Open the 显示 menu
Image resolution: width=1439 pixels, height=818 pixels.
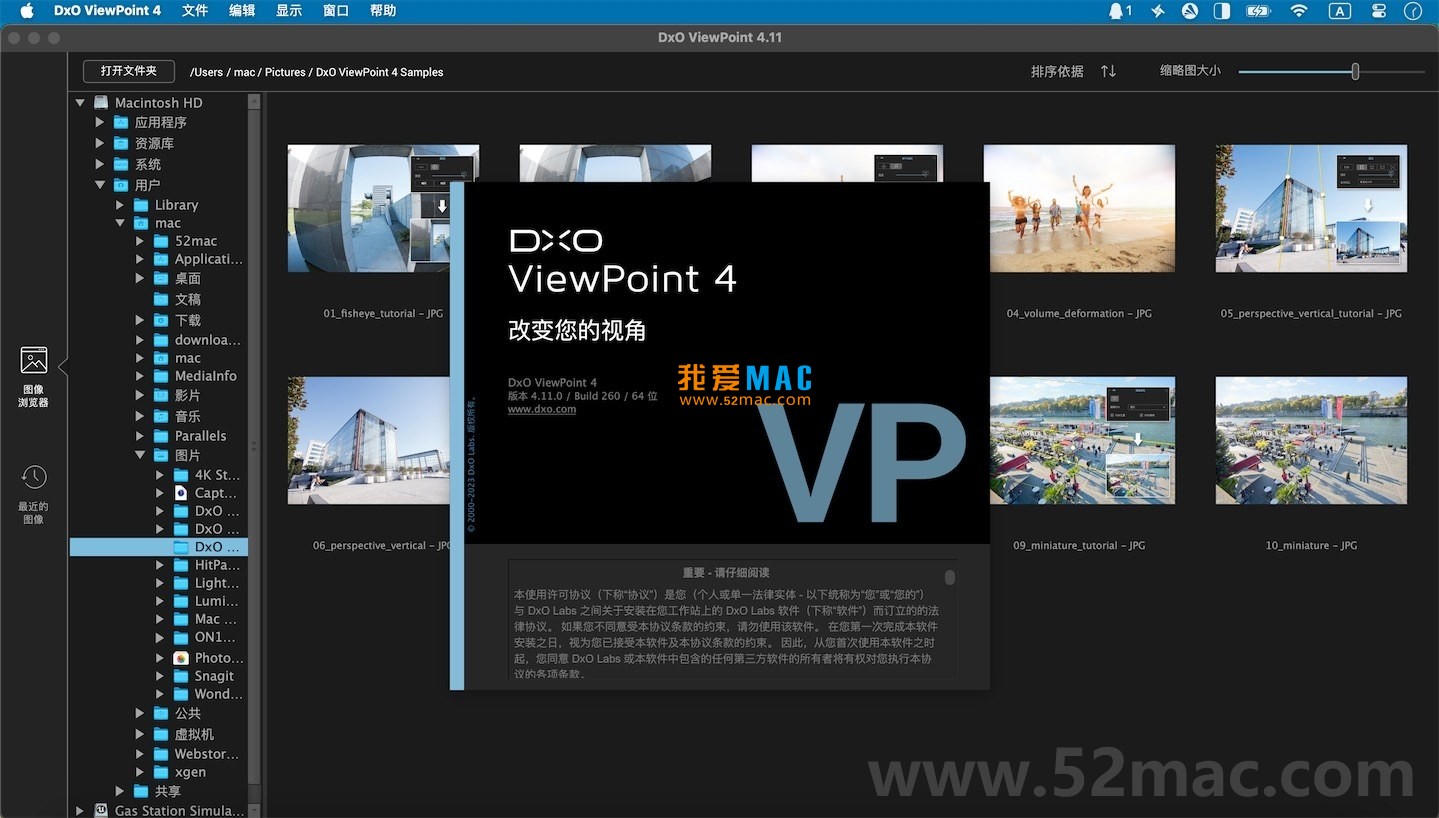(x=289, y=11)
